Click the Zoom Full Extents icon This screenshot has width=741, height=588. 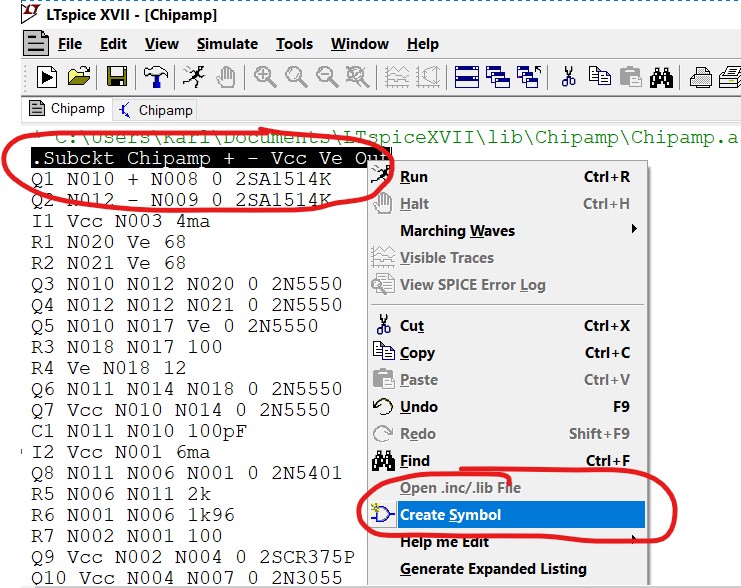358,77
